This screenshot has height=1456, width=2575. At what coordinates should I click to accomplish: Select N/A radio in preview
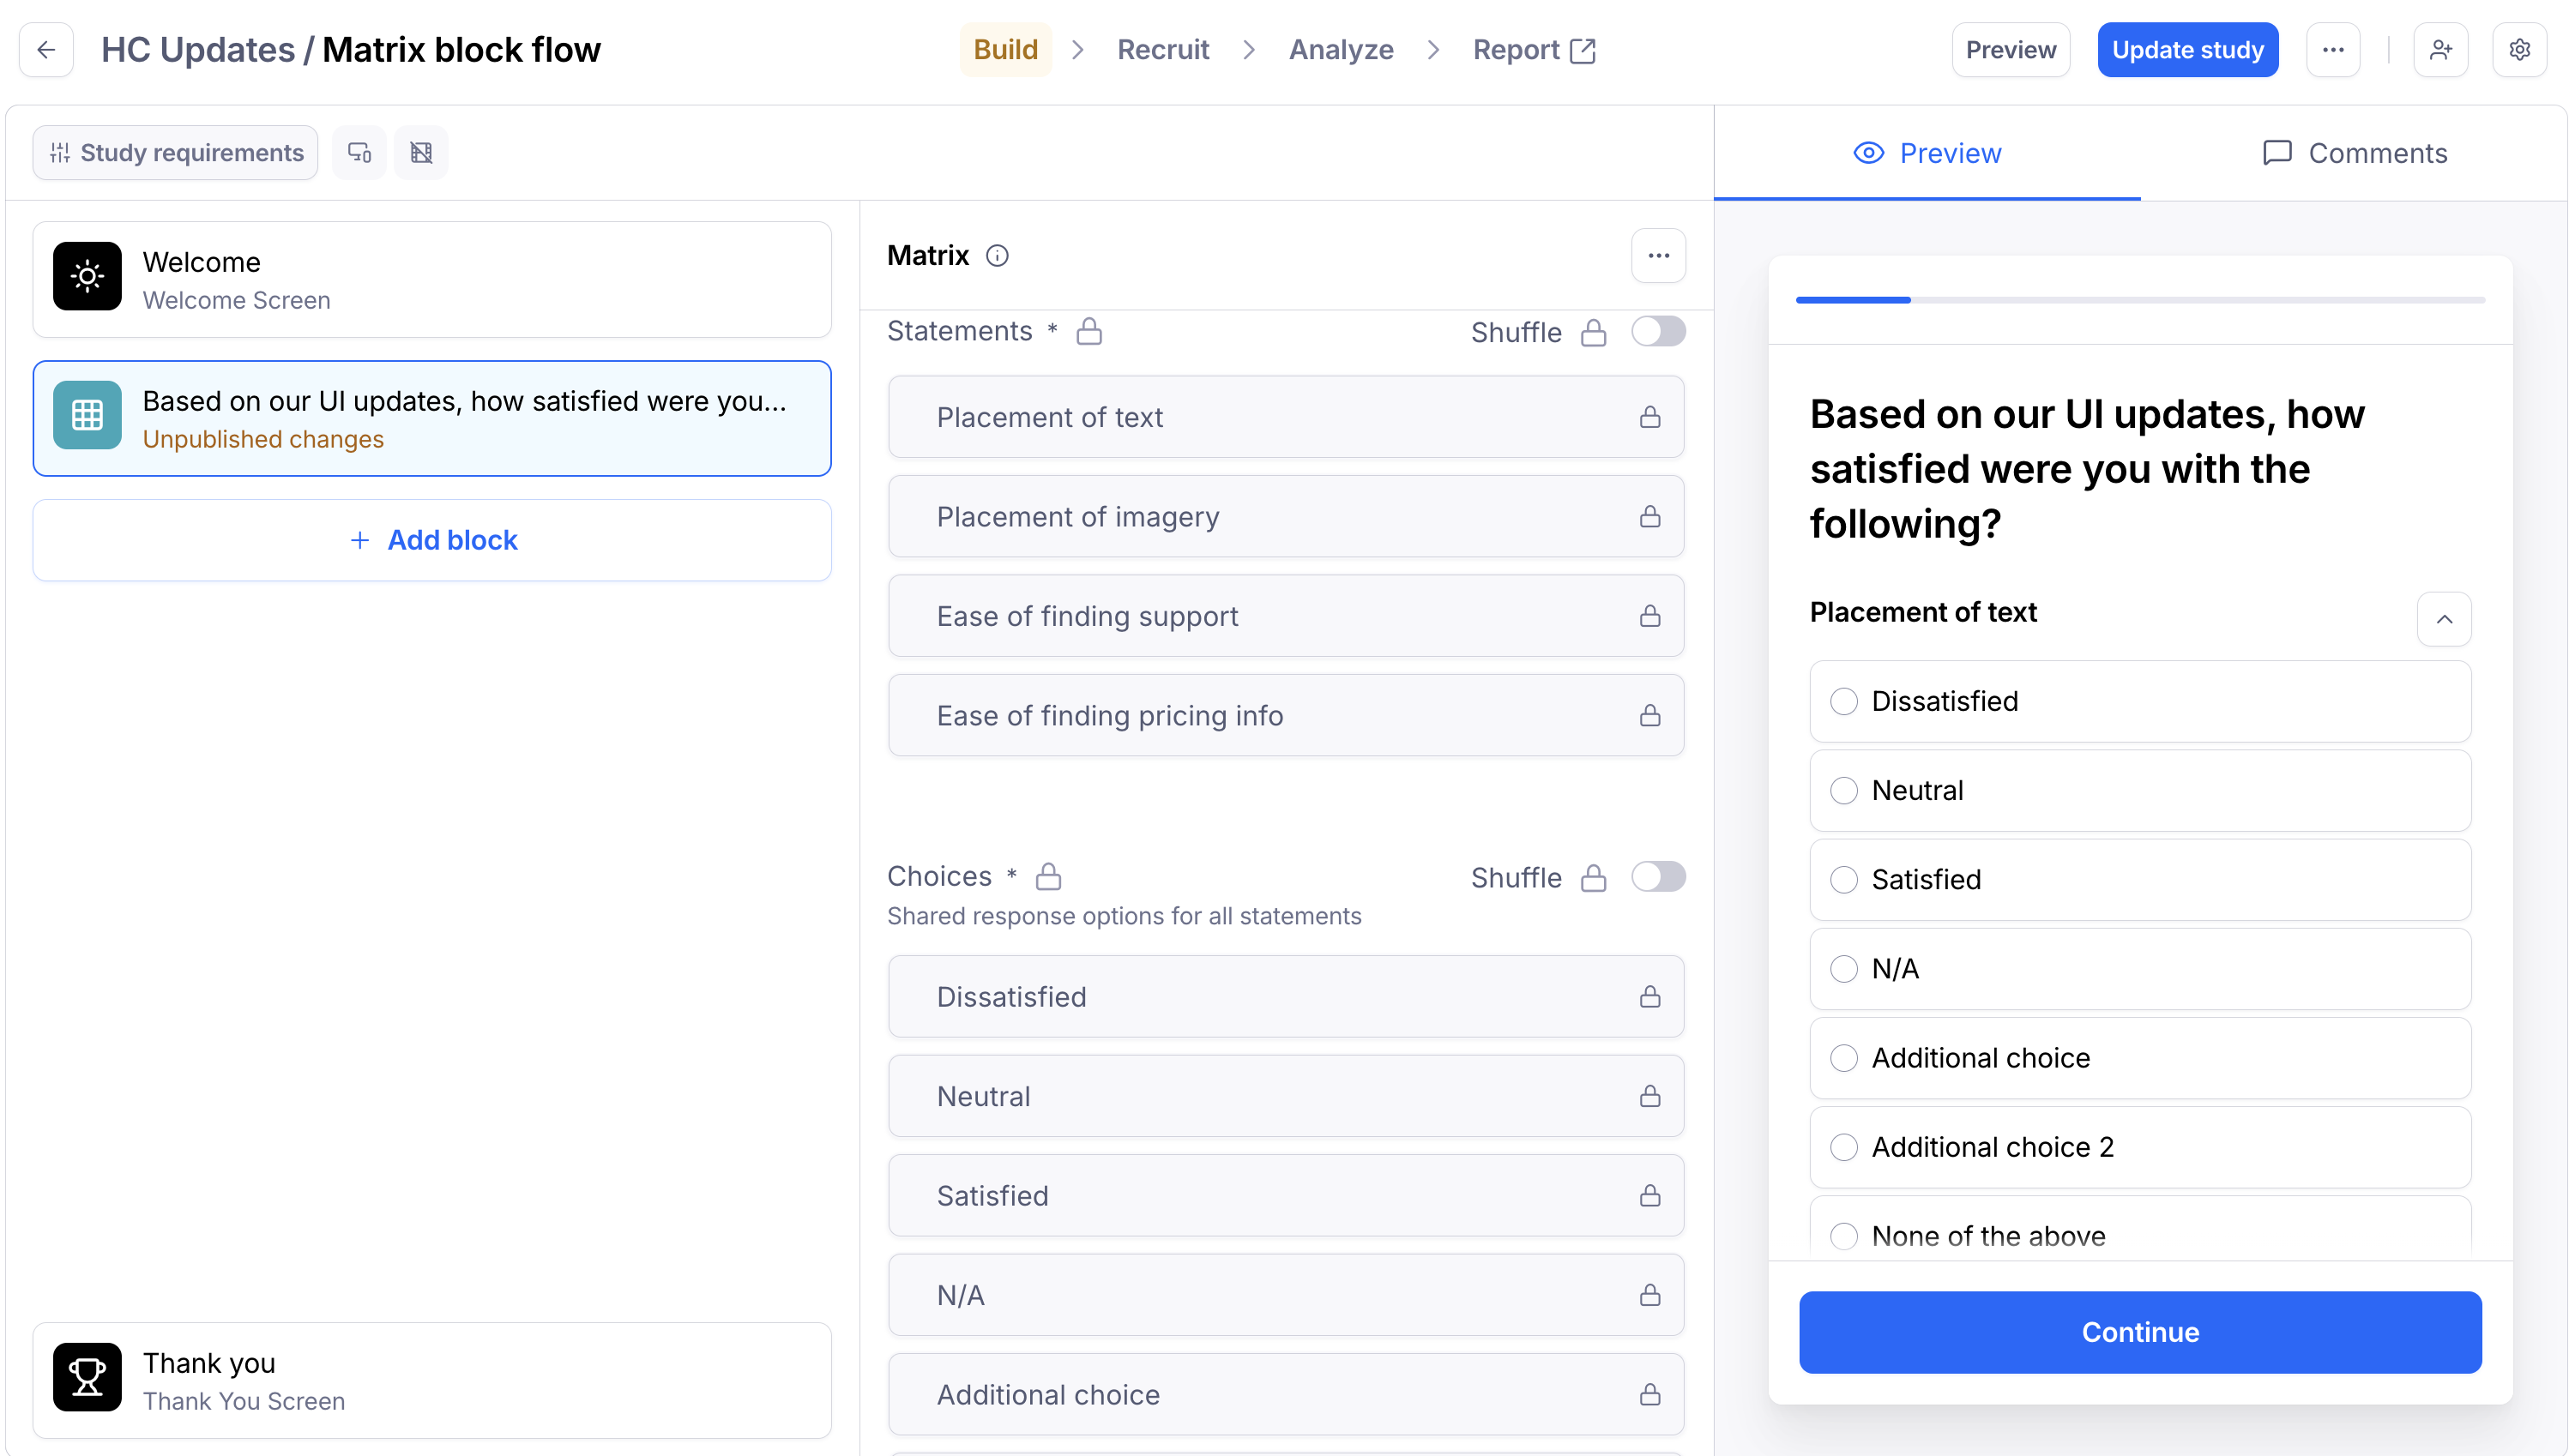pos(1843,968)
